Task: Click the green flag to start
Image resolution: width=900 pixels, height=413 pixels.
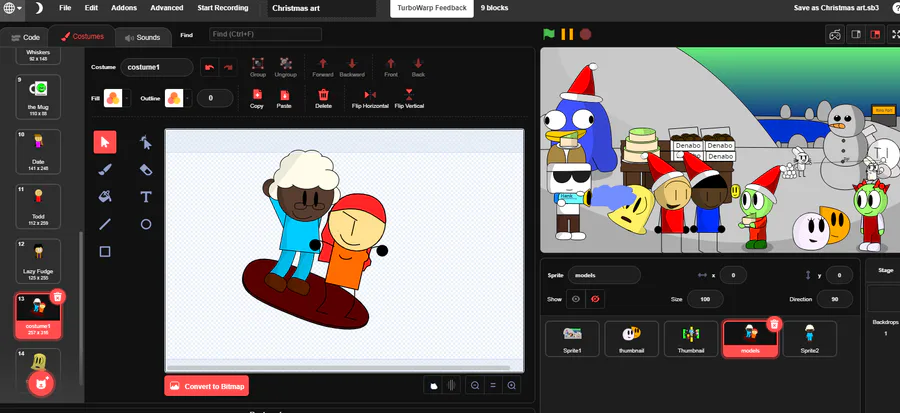Action: click(x=549, y=34)
